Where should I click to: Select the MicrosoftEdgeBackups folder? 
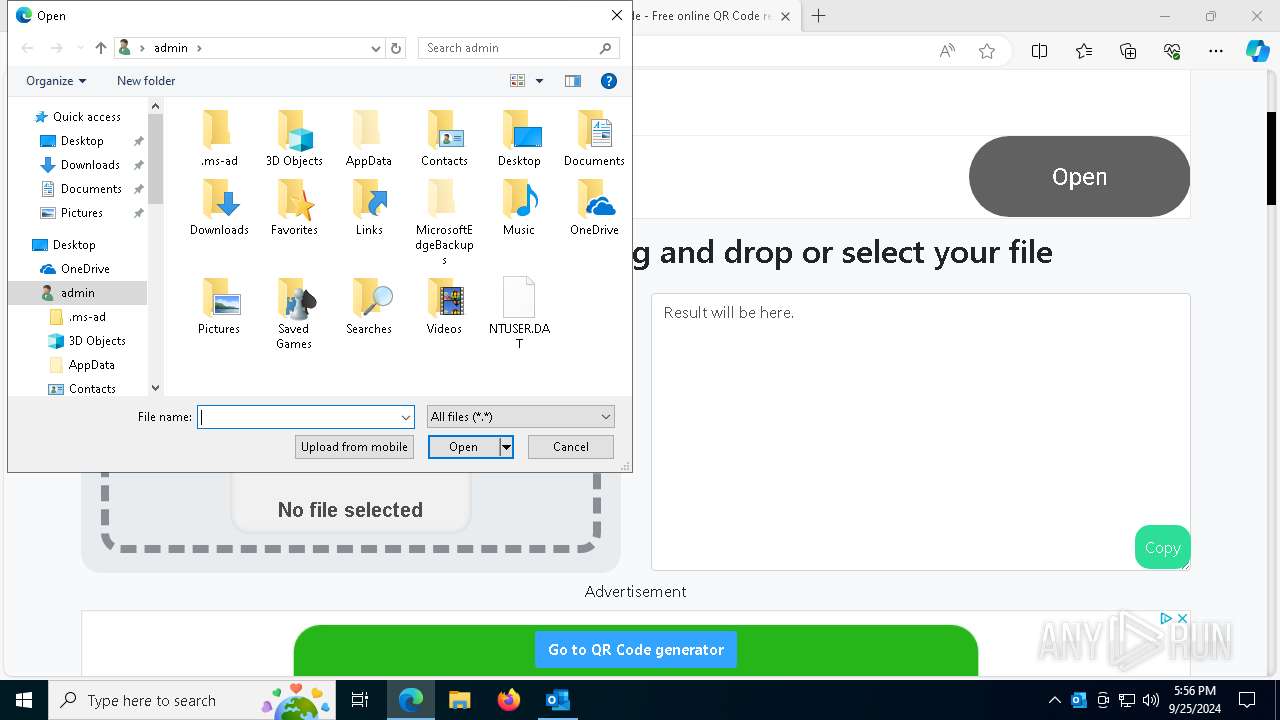(x=444, y=221)
